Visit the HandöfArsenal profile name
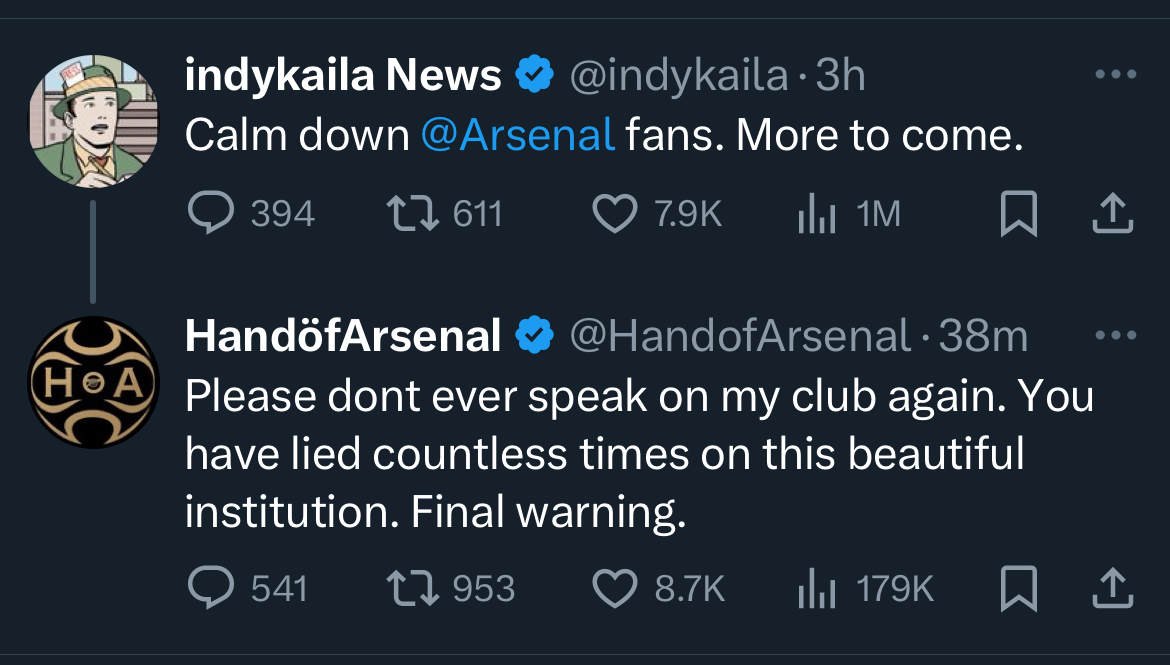 pyautogui.click(x=343, y=338)
